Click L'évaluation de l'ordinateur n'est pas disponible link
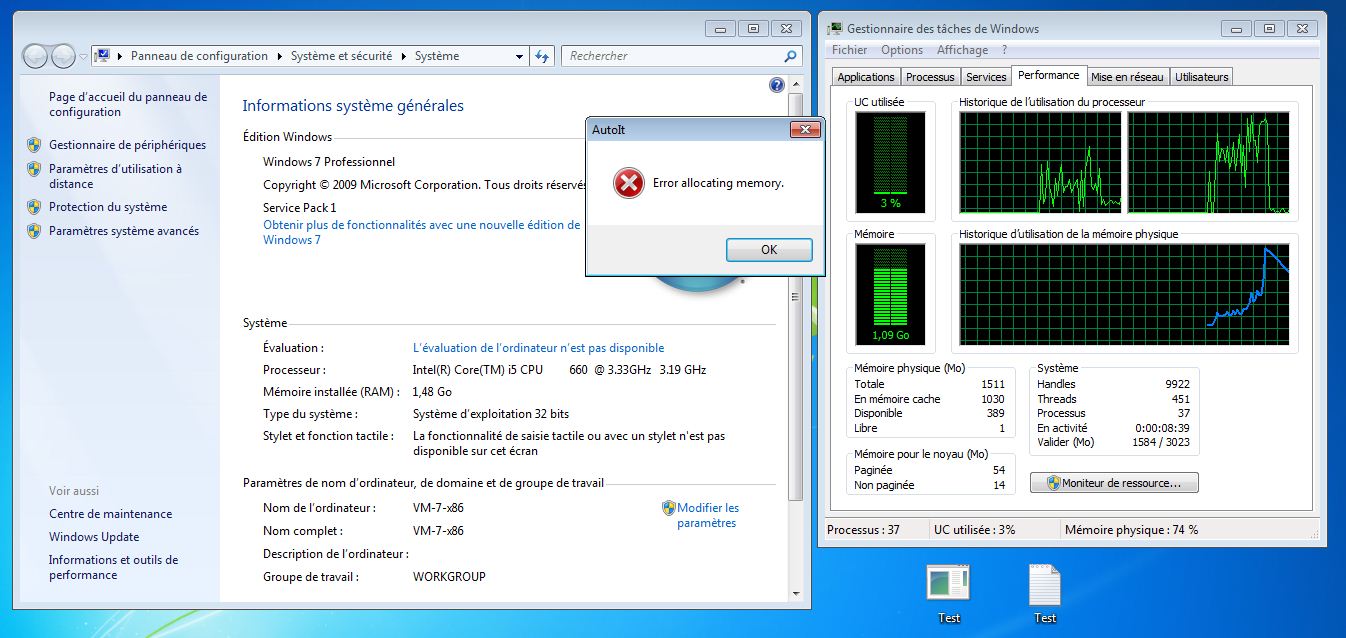This screenshot has height=638, width=1346. 538,348
